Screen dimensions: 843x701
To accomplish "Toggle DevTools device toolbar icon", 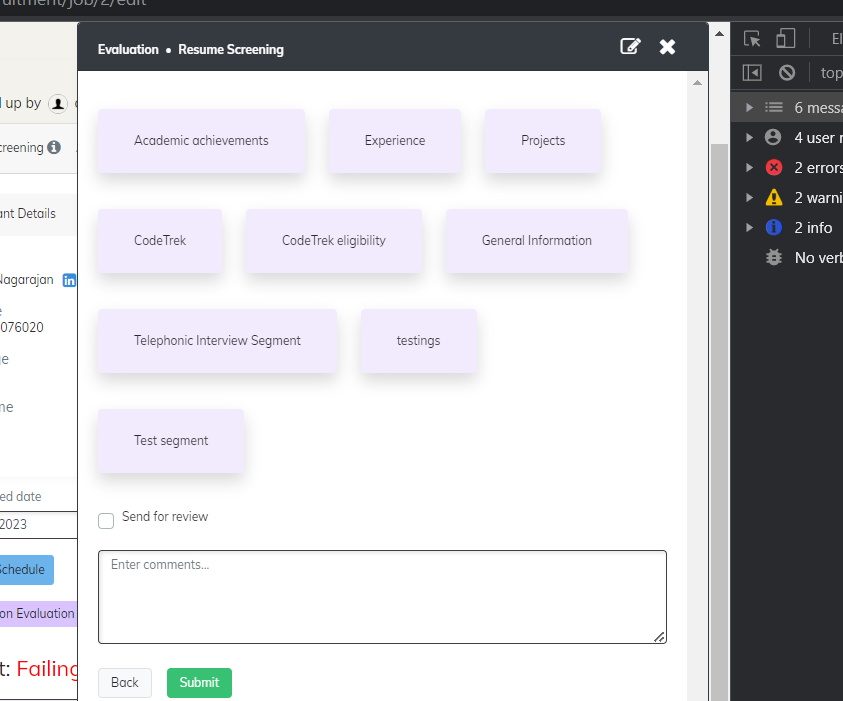I will 785,39.
